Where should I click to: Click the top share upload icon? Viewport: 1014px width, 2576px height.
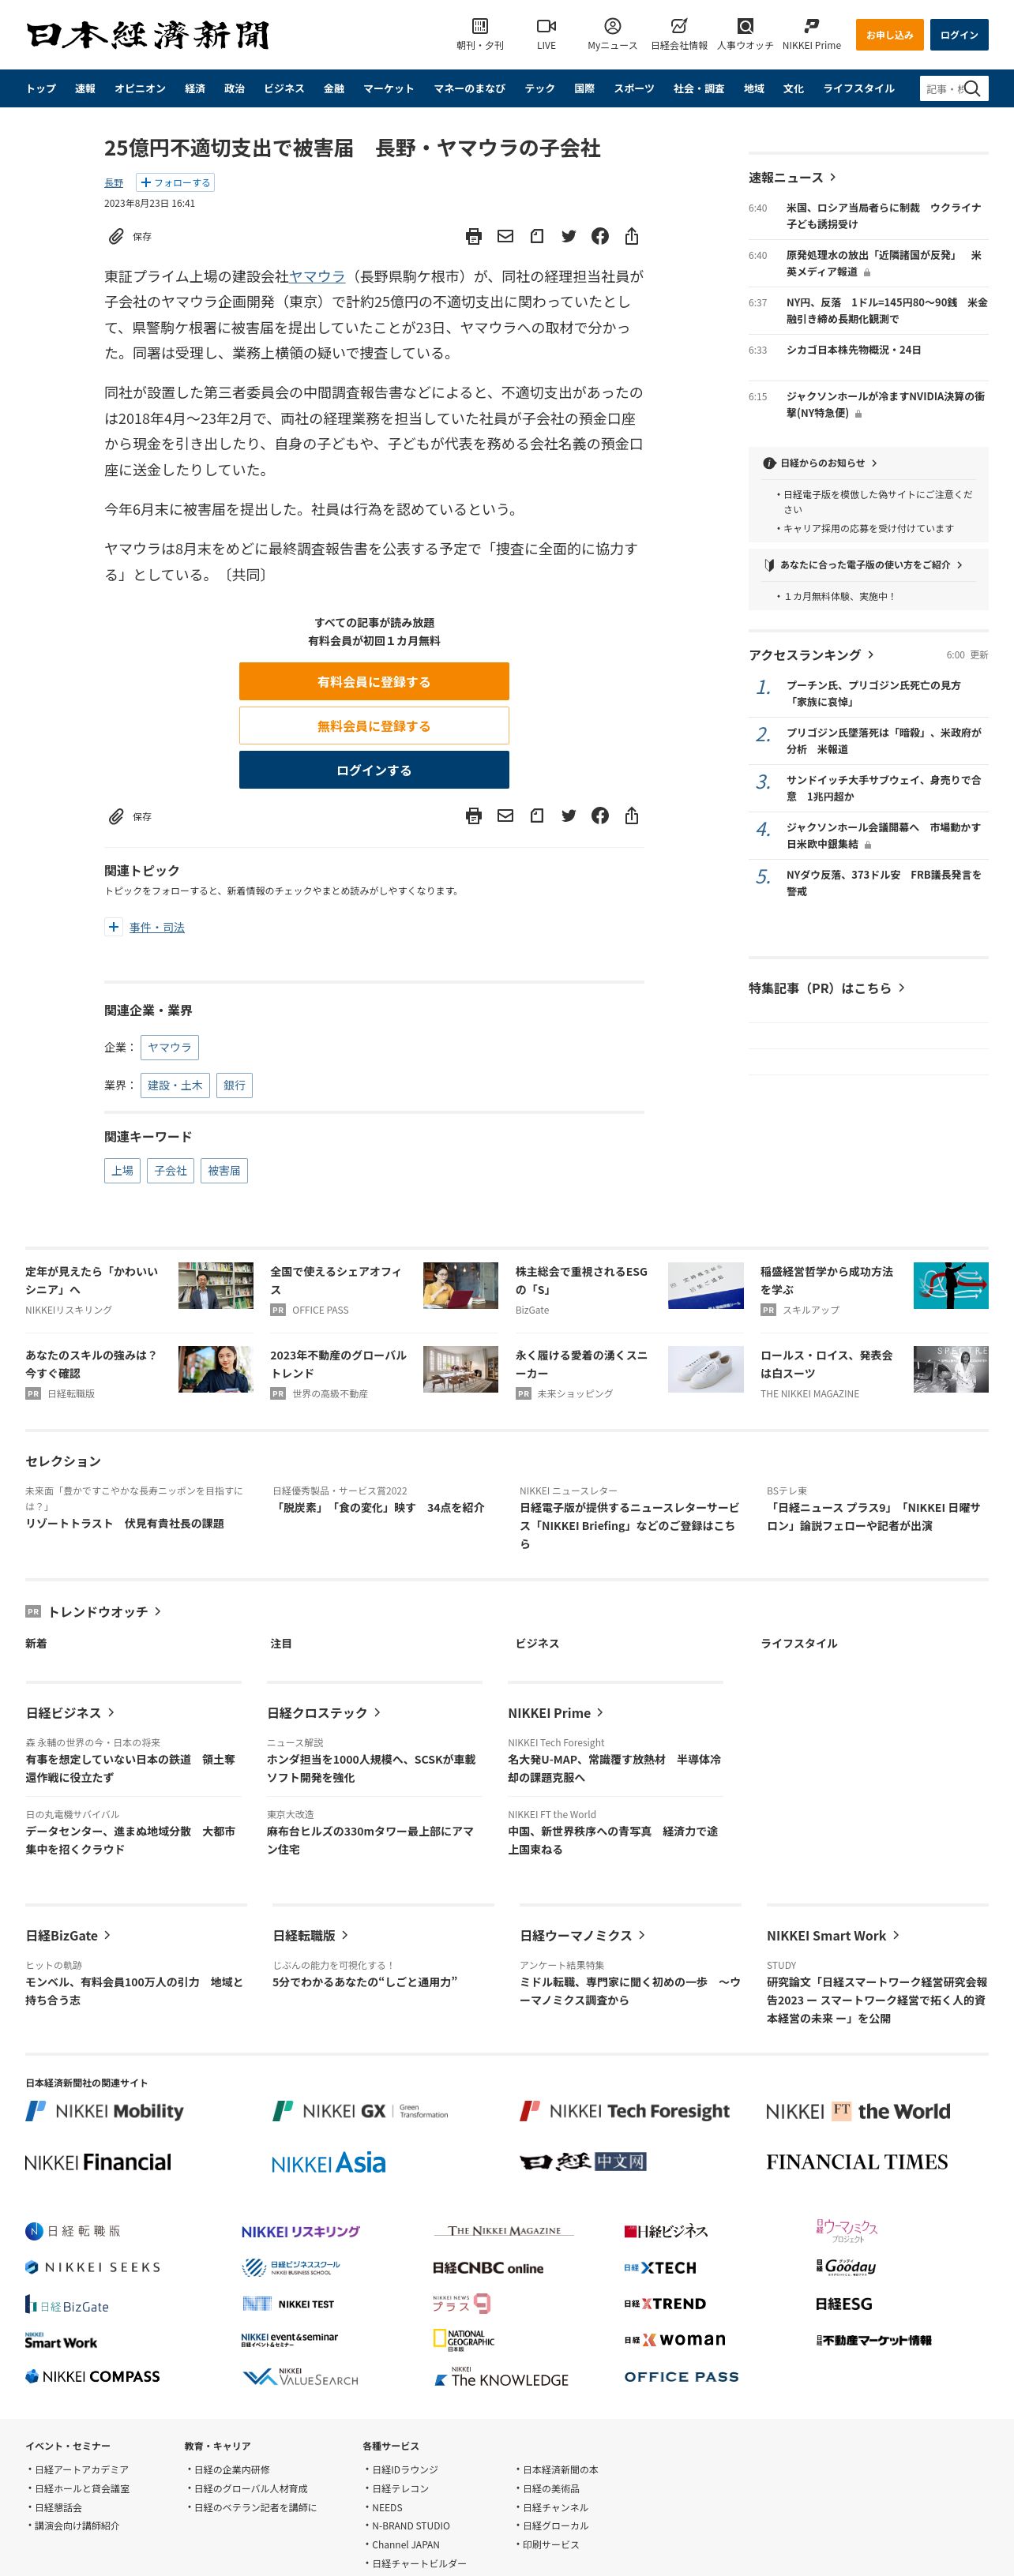(631, 236)
